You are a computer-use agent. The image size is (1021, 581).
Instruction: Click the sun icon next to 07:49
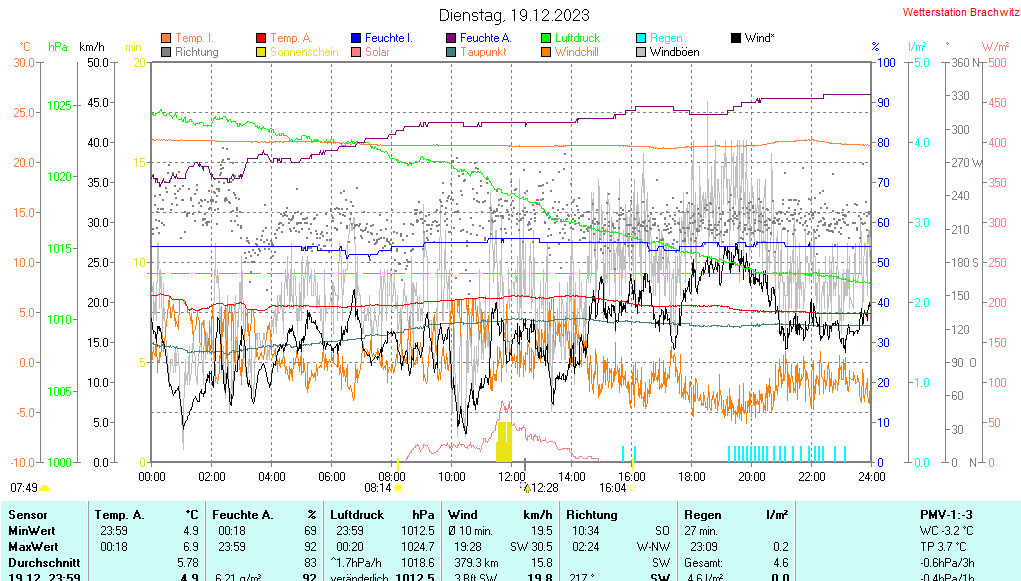pyautogui.click(x=45, y=488)
